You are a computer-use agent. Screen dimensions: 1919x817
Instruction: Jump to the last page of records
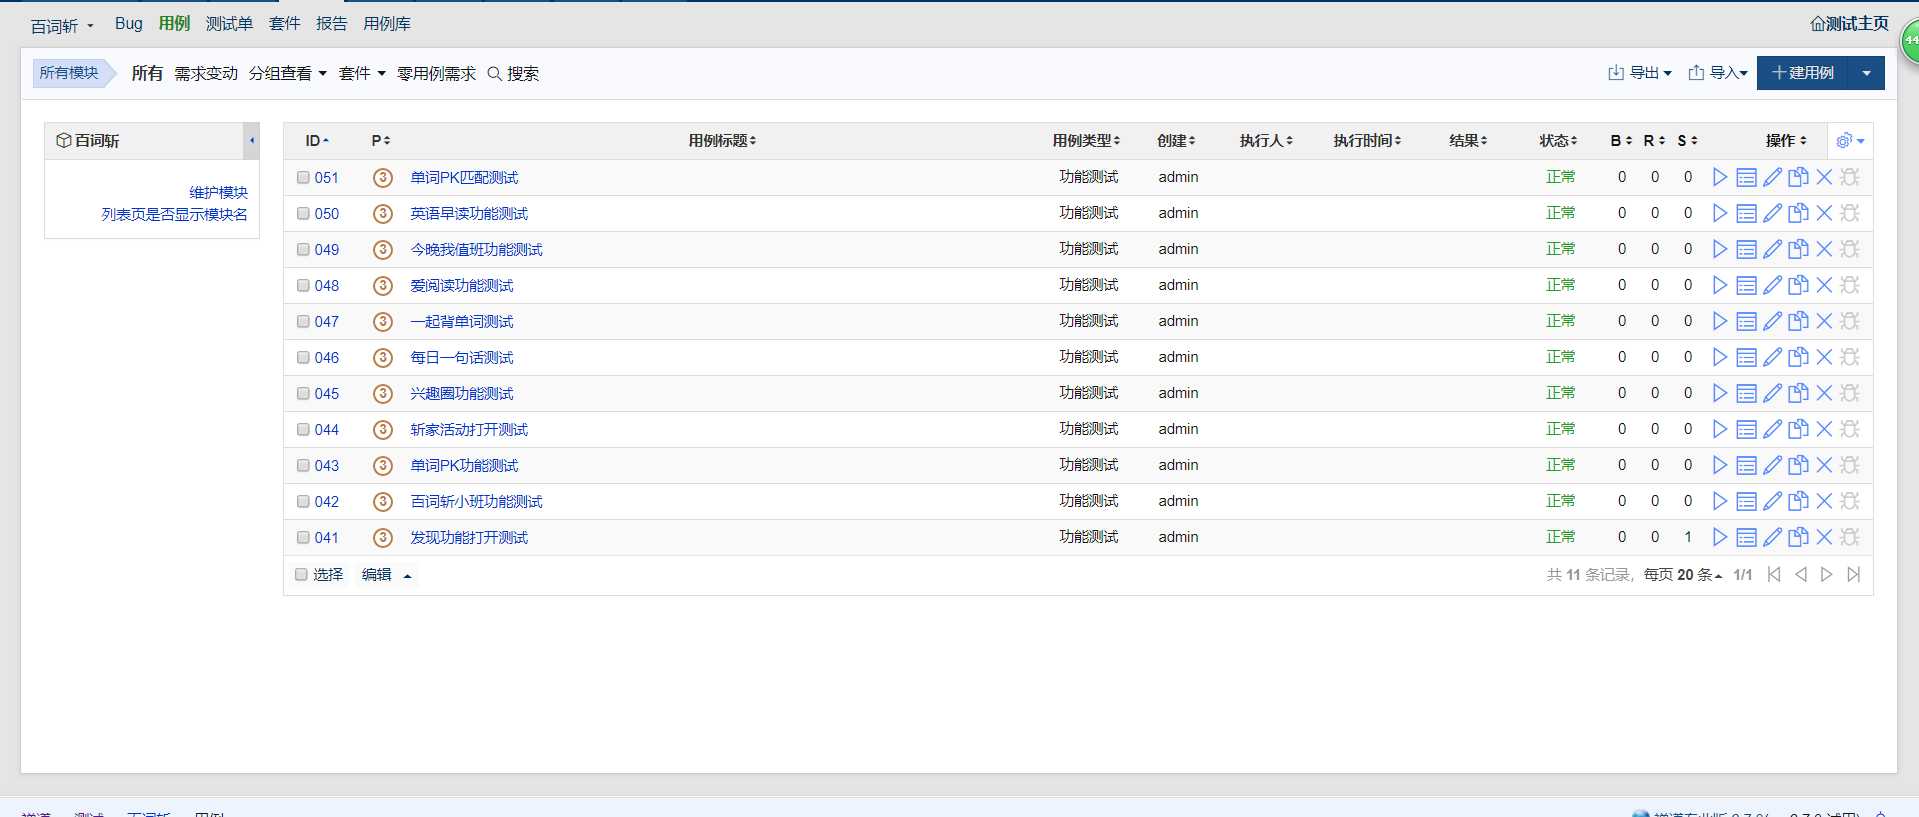pos(1853,574)
